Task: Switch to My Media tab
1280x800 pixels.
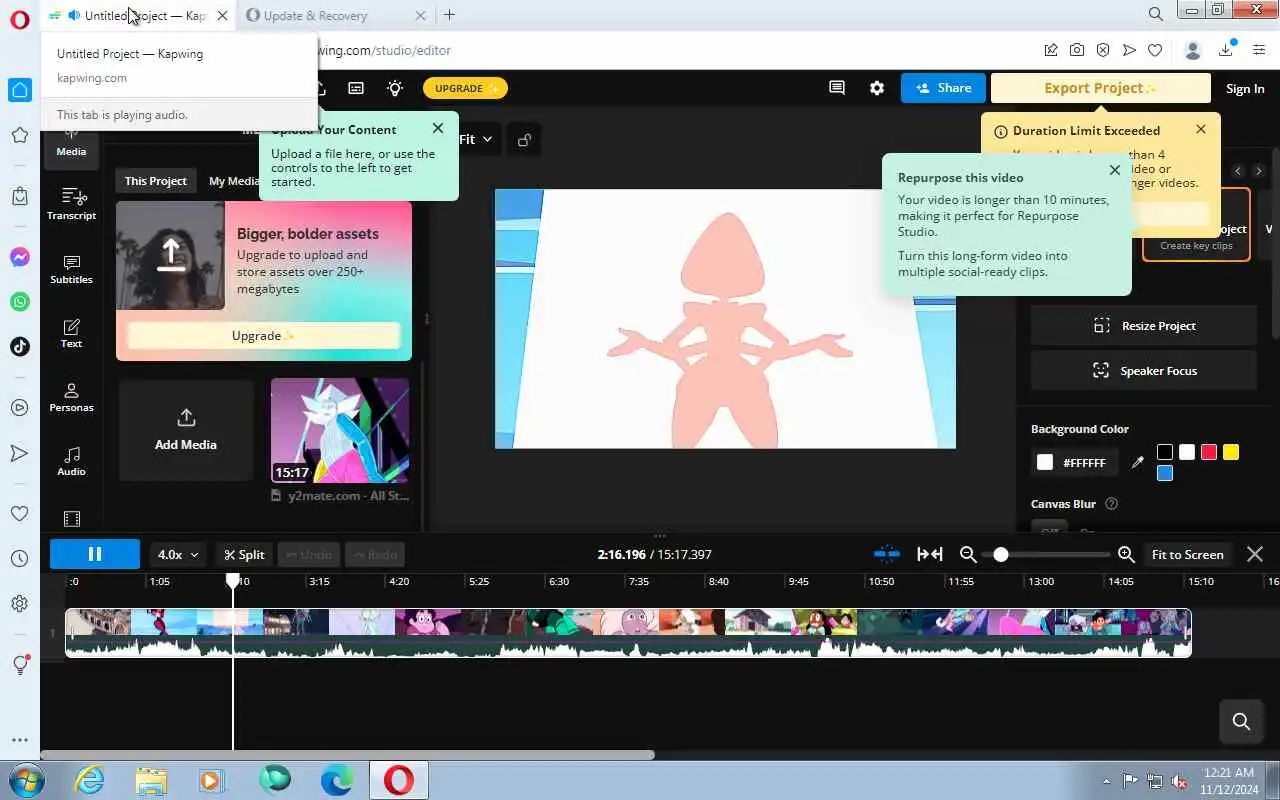Action: pyautogui.click(x=234, y=181)
